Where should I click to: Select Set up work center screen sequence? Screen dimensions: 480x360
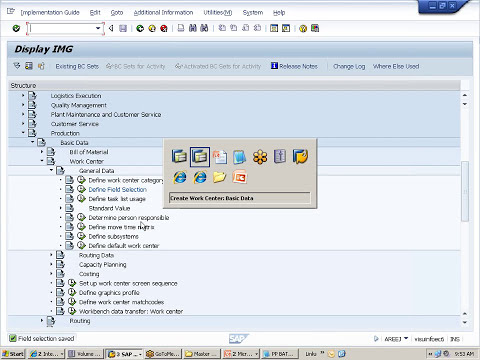tap(128, 283)
